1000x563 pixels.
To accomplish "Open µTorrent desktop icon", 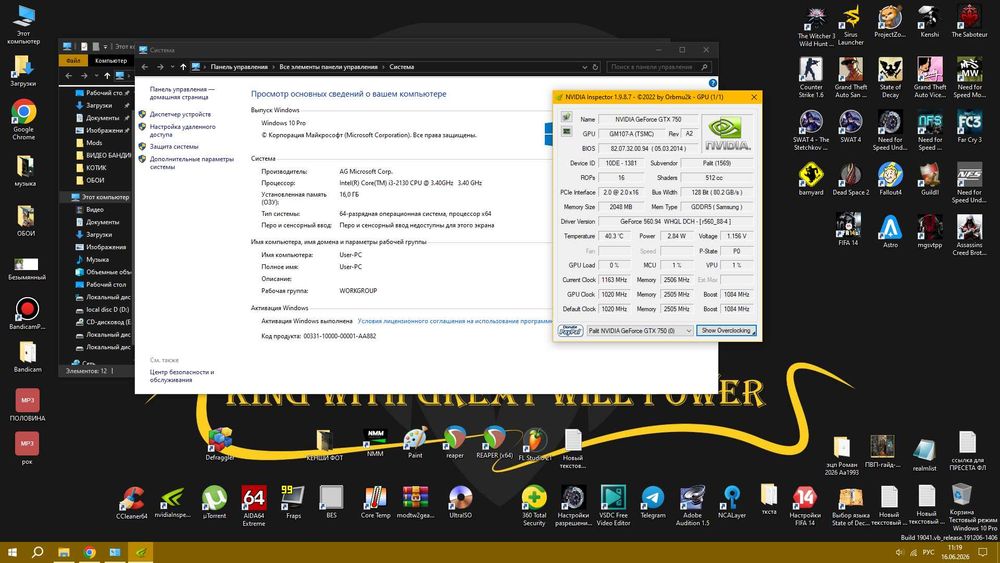I will tap(214, 502).
